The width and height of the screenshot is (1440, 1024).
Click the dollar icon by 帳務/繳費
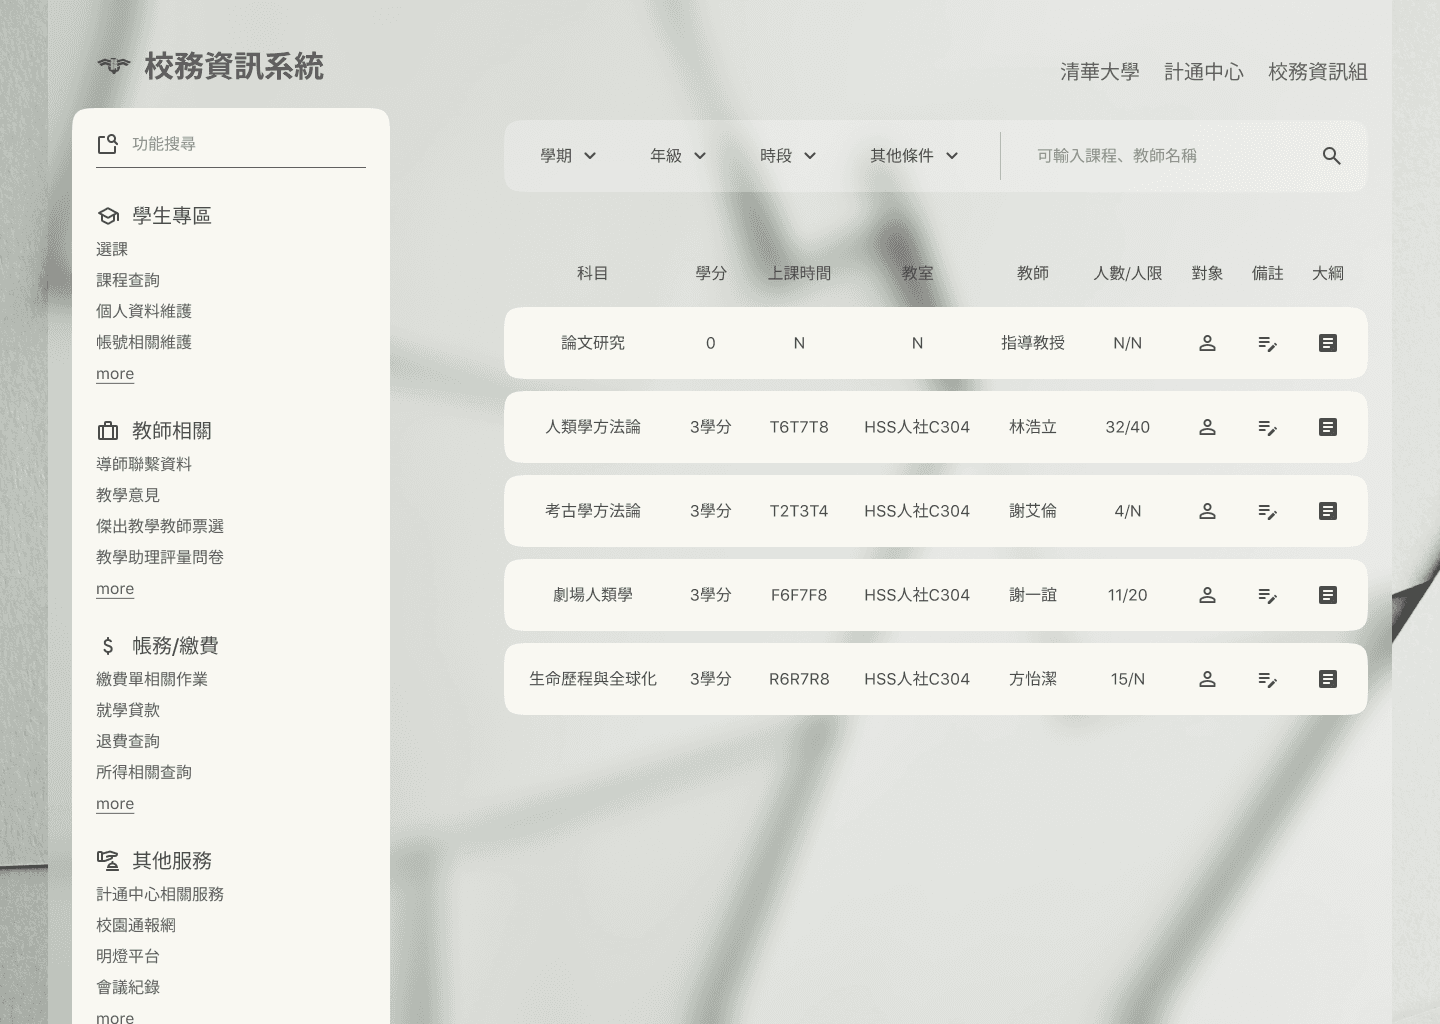(x=108, y=646)
